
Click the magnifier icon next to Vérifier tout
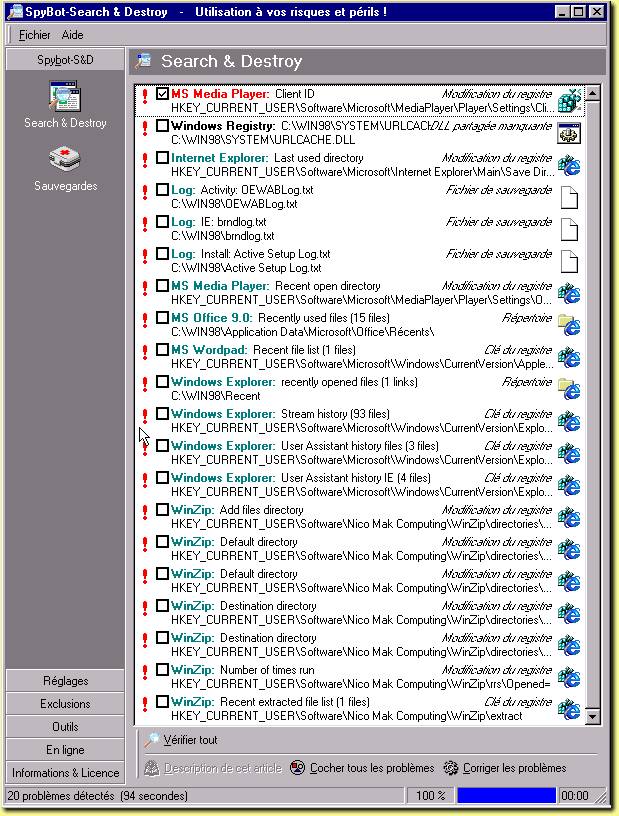pos(153,740)
